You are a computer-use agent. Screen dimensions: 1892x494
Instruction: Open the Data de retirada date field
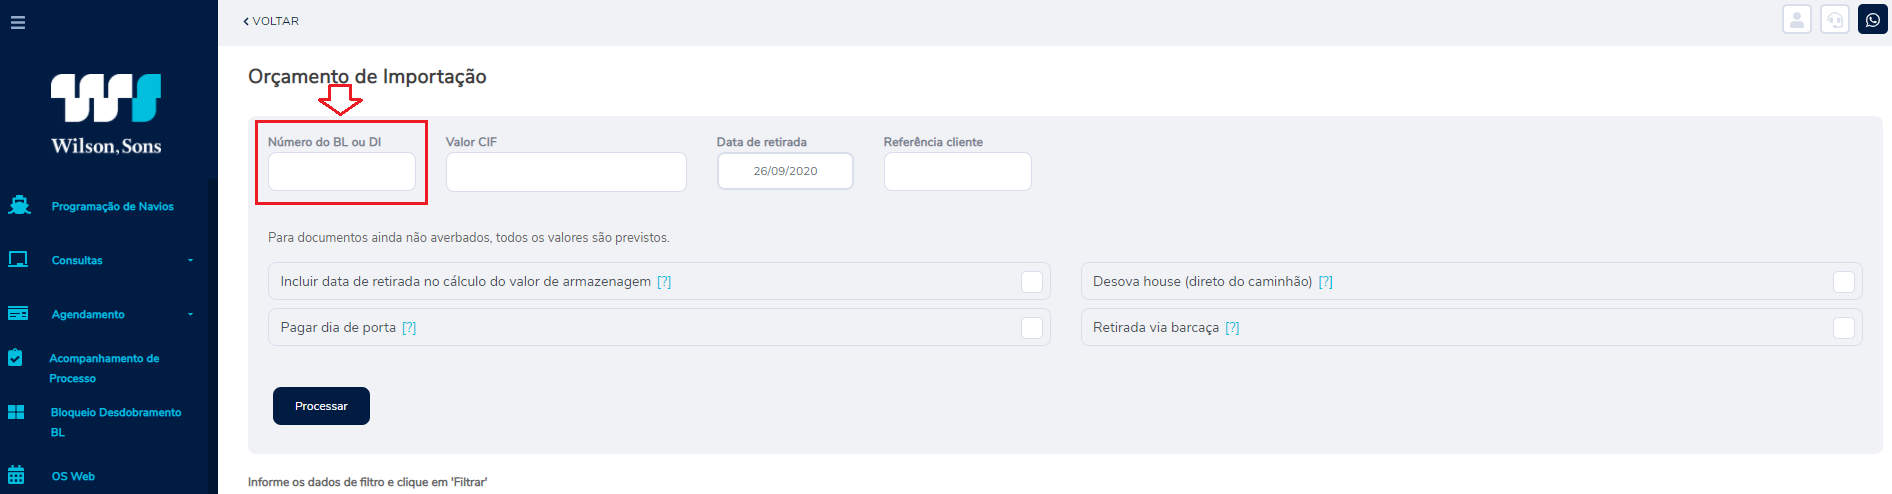(x=785, y=171)
